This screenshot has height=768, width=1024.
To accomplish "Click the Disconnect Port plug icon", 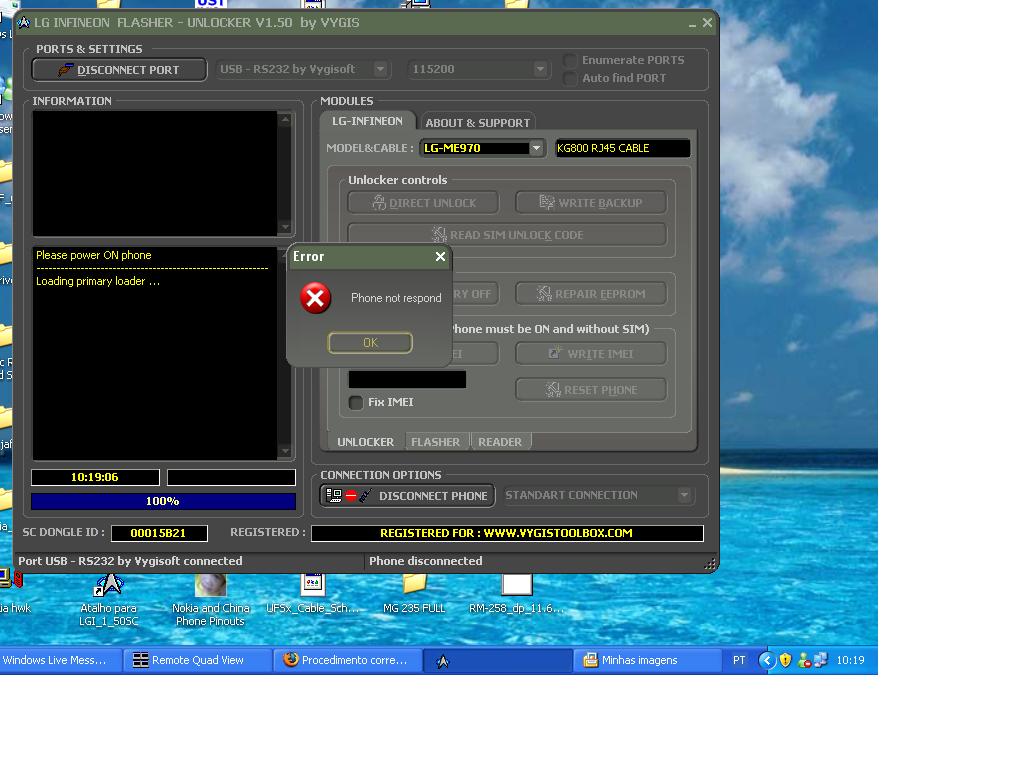I will pyautogui.click(x=65, y=69).
